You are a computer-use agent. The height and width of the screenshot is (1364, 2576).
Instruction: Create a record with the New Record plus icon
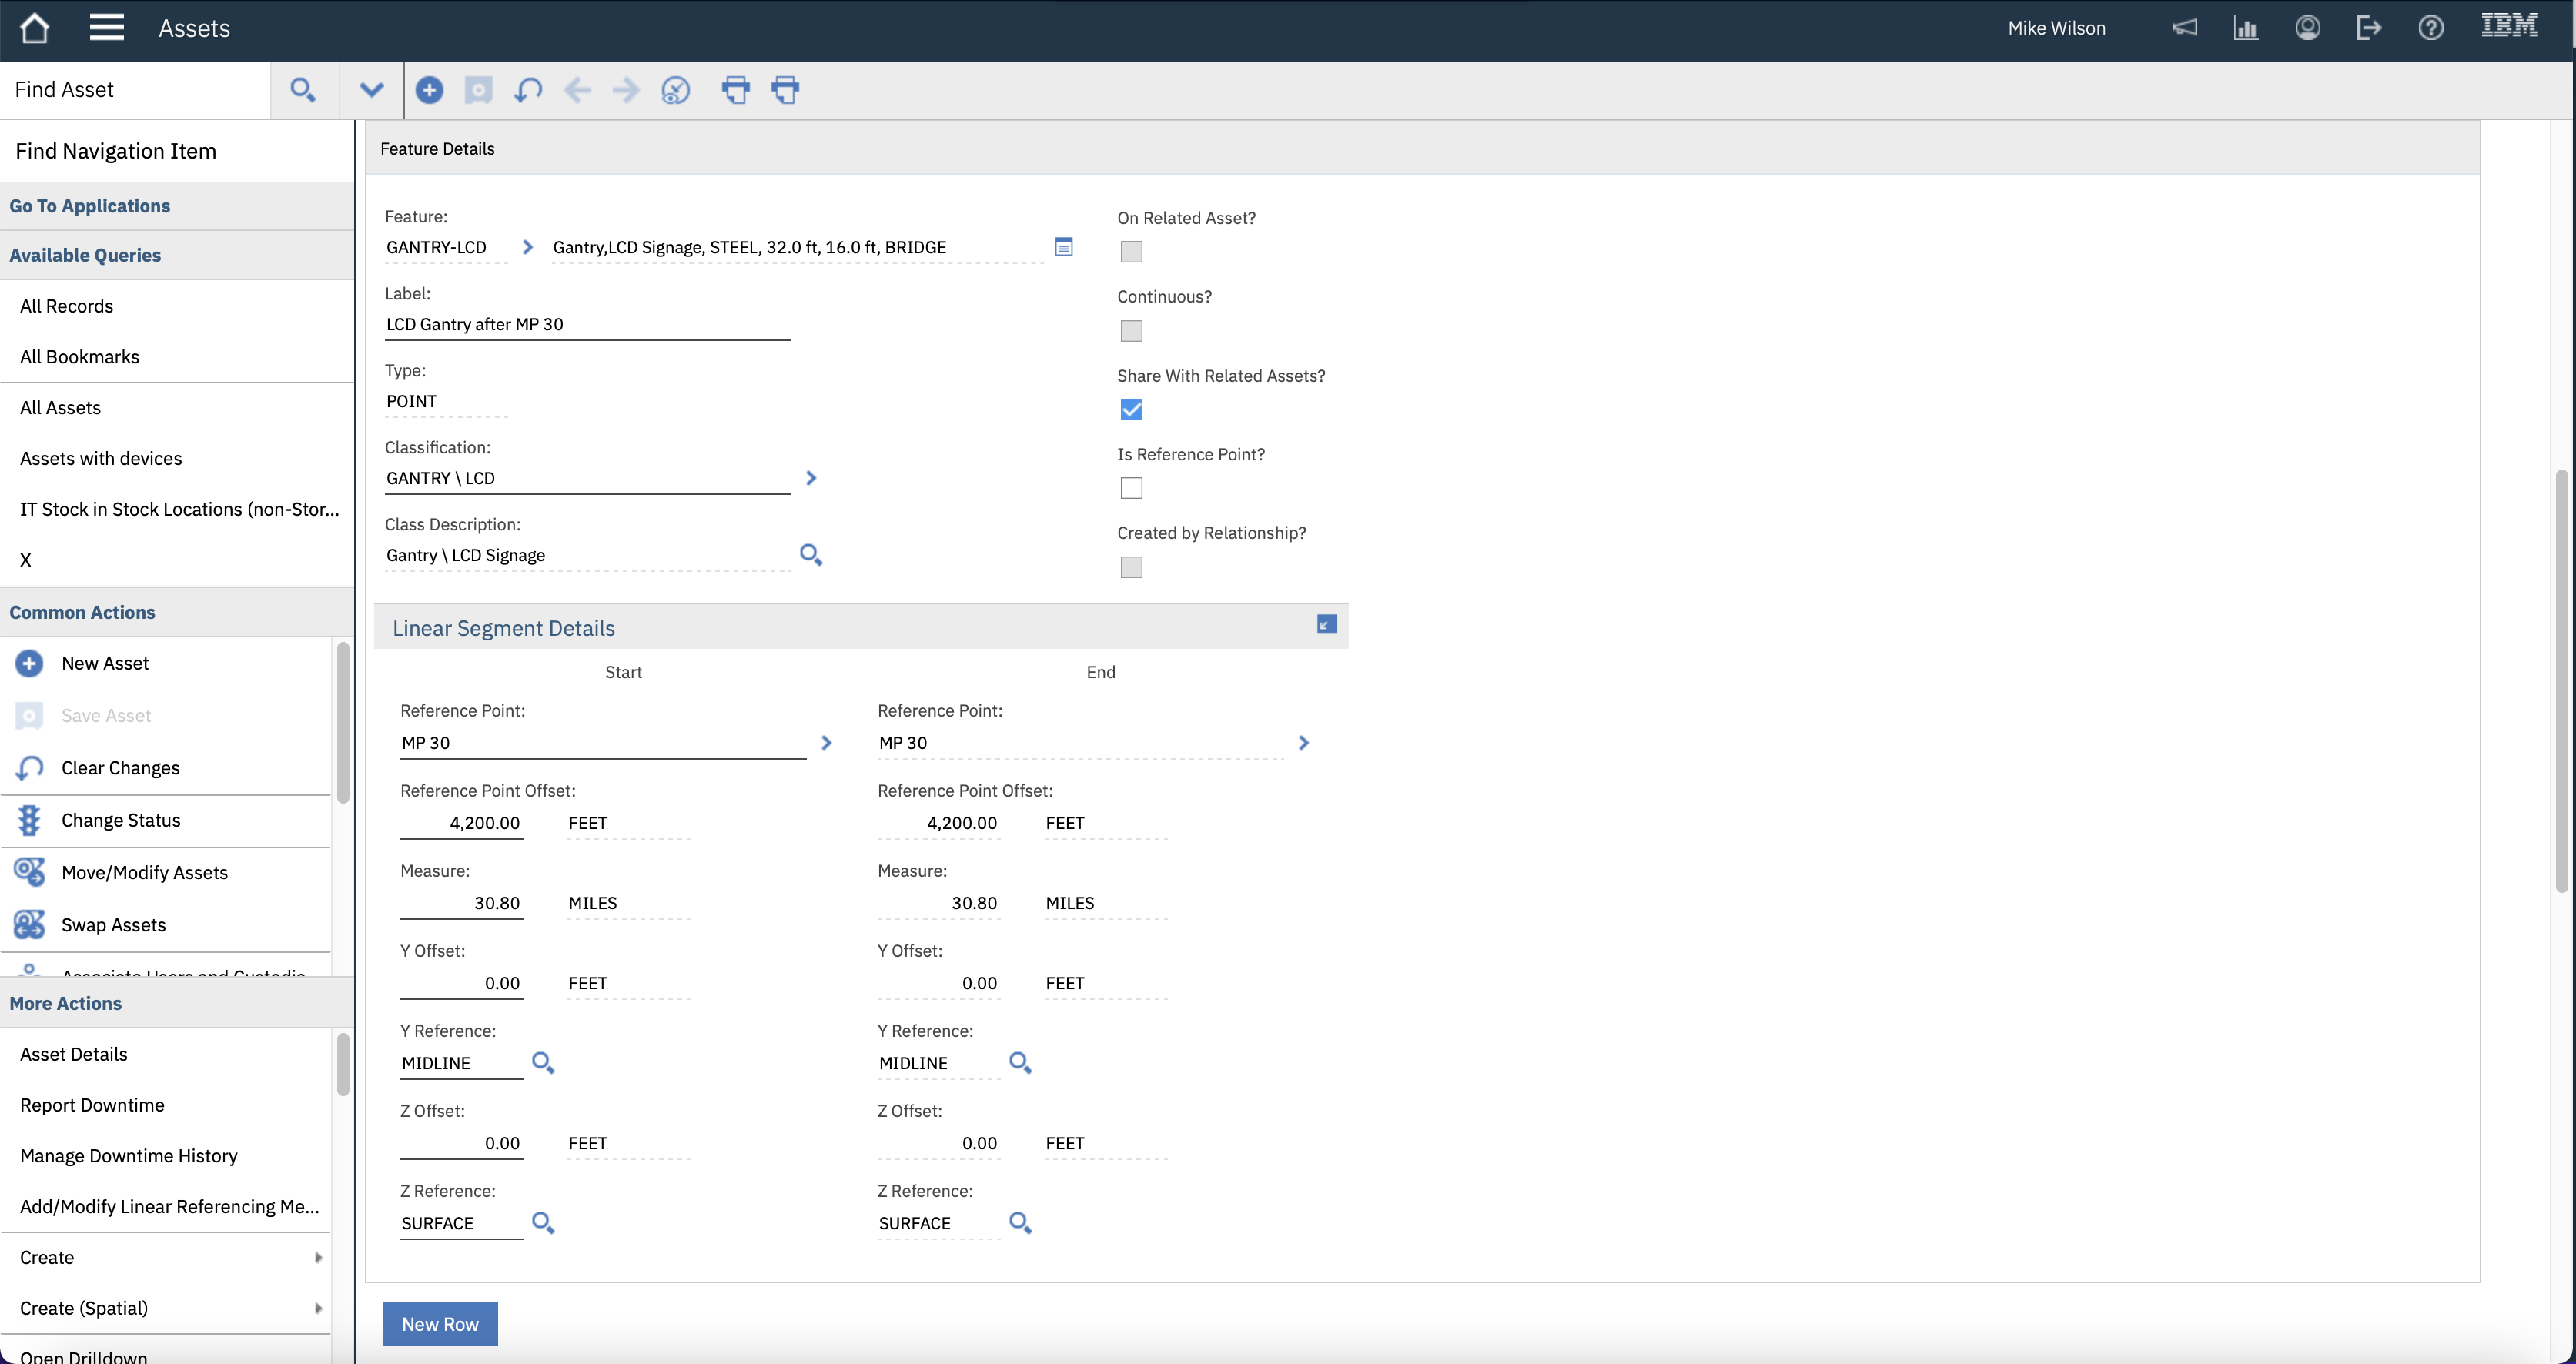(429, 89)
